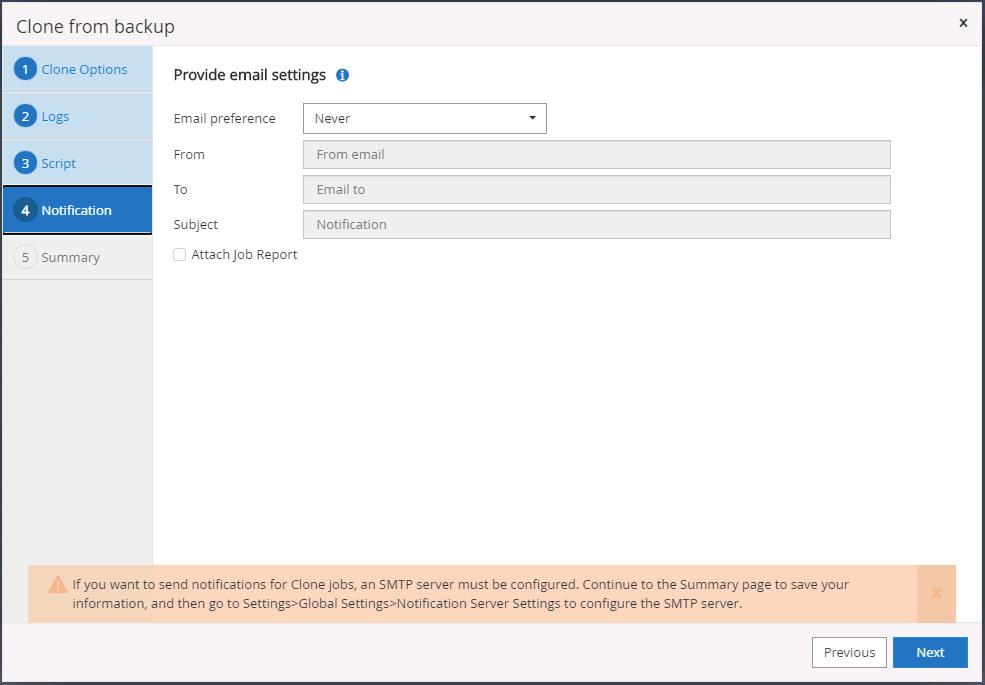Open the Email preference dropdown
Screen dimensions: 985x685
(424, 118)
